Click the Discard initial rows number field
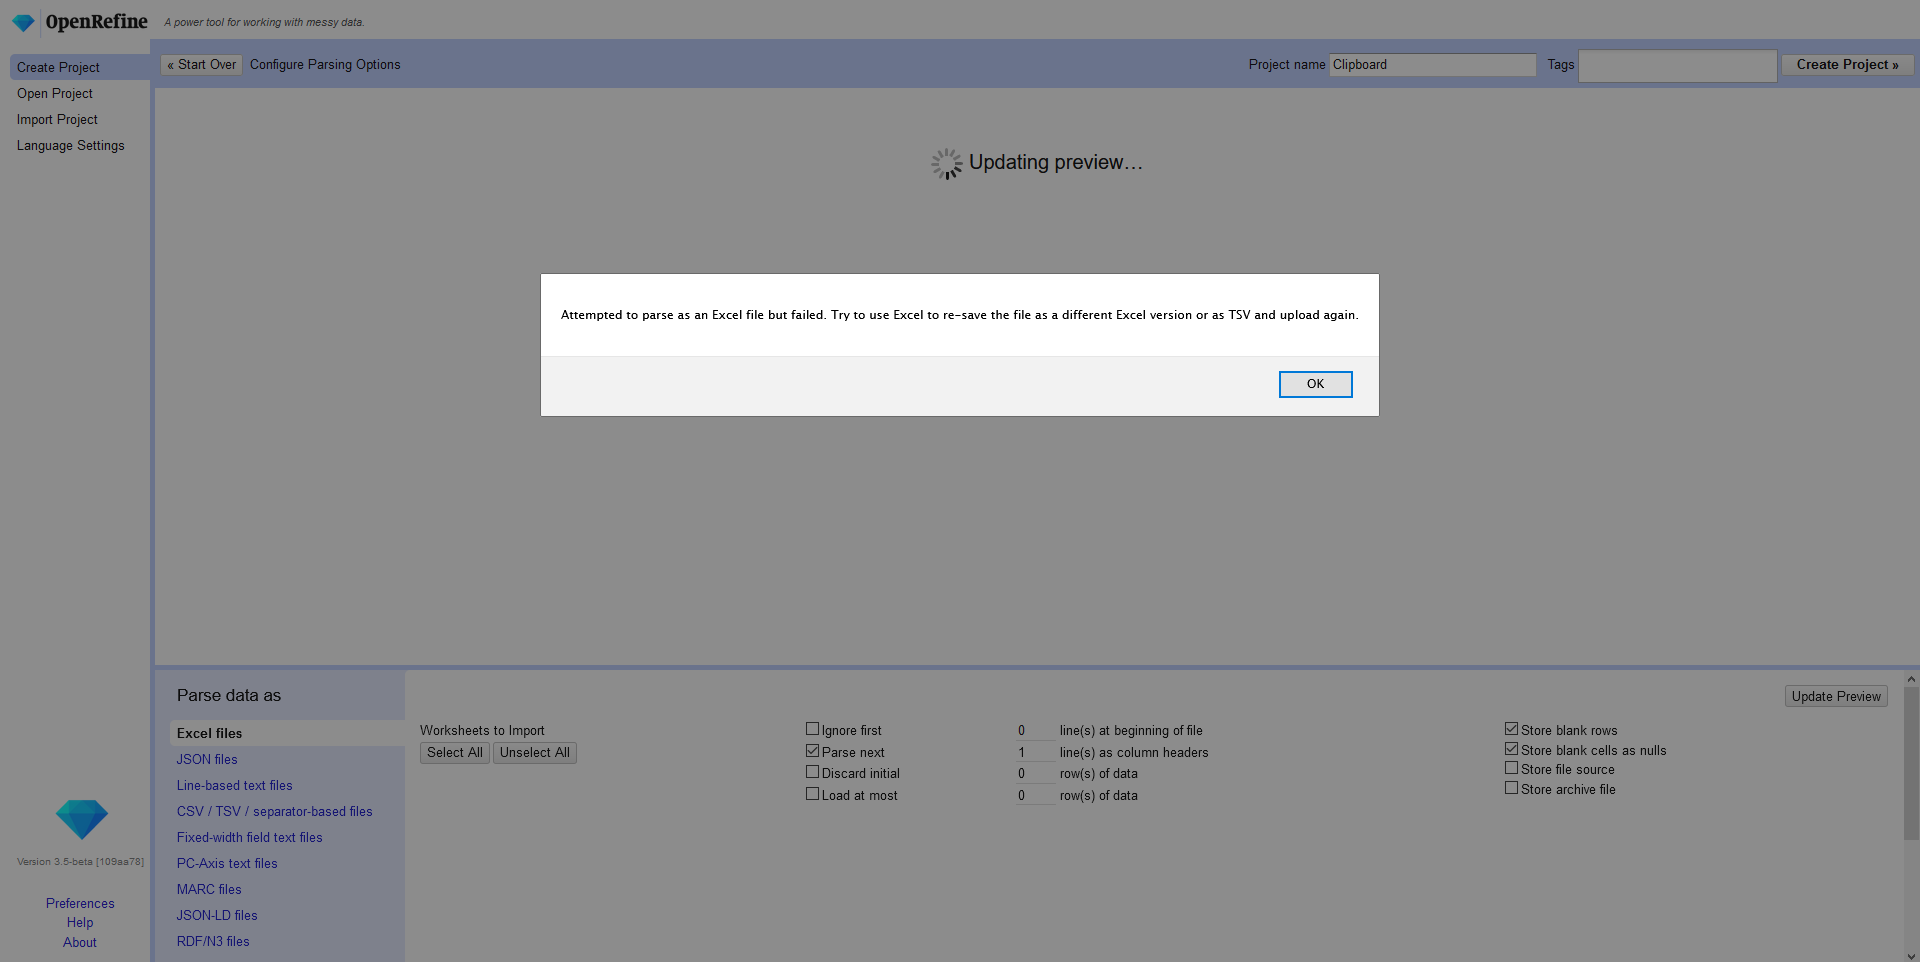Viewport: 1920px width, 962px height. 1034,774
